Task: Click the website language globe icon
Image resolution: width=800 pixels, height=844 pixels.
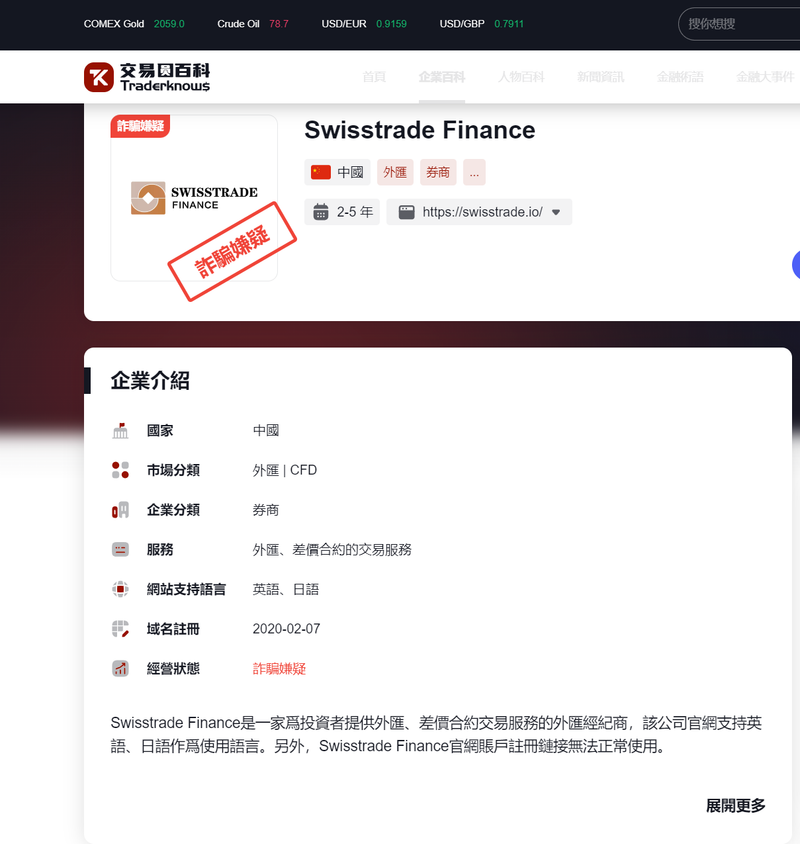Action: coord(121,589)
